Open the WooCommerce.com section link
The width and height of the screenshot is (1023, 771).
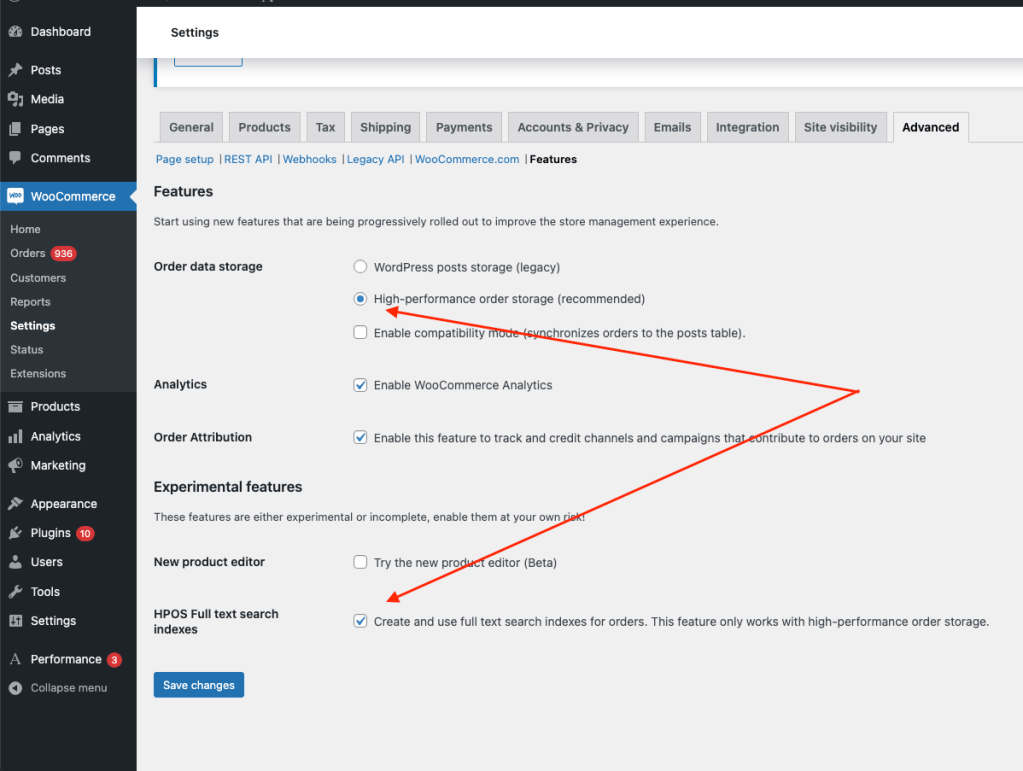click(467, 159)
